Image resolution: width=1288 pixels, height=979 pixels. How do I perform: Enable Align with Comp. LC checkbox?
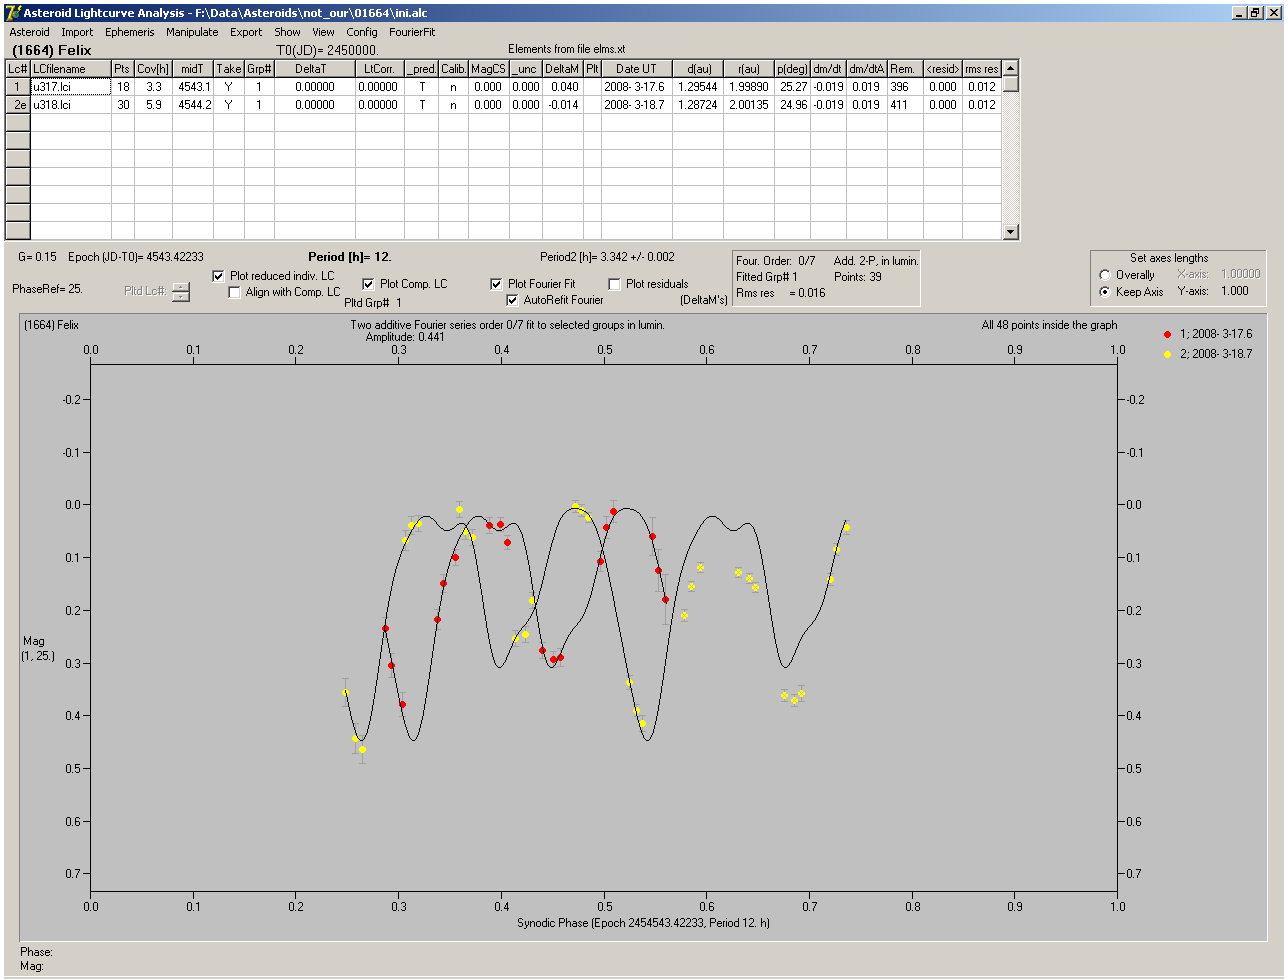[x=235, y=292]
